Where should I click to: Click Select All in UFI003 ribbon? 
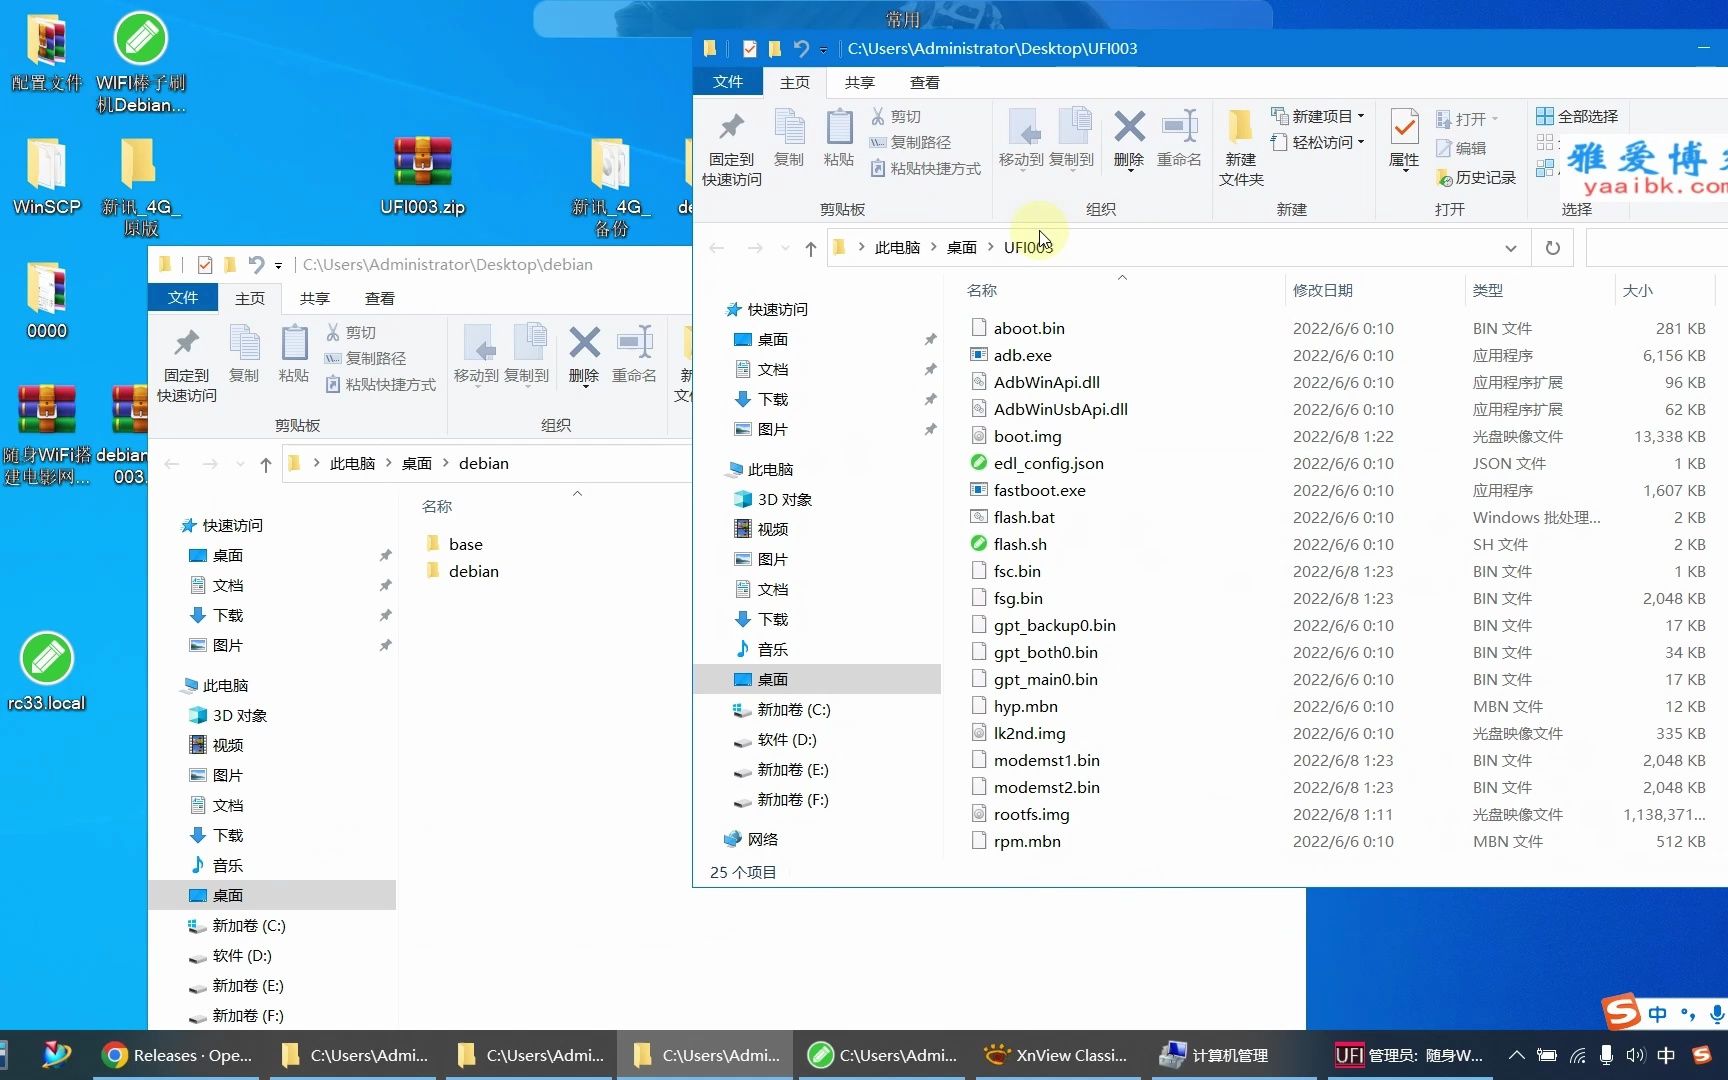(x=1577, y=116)
